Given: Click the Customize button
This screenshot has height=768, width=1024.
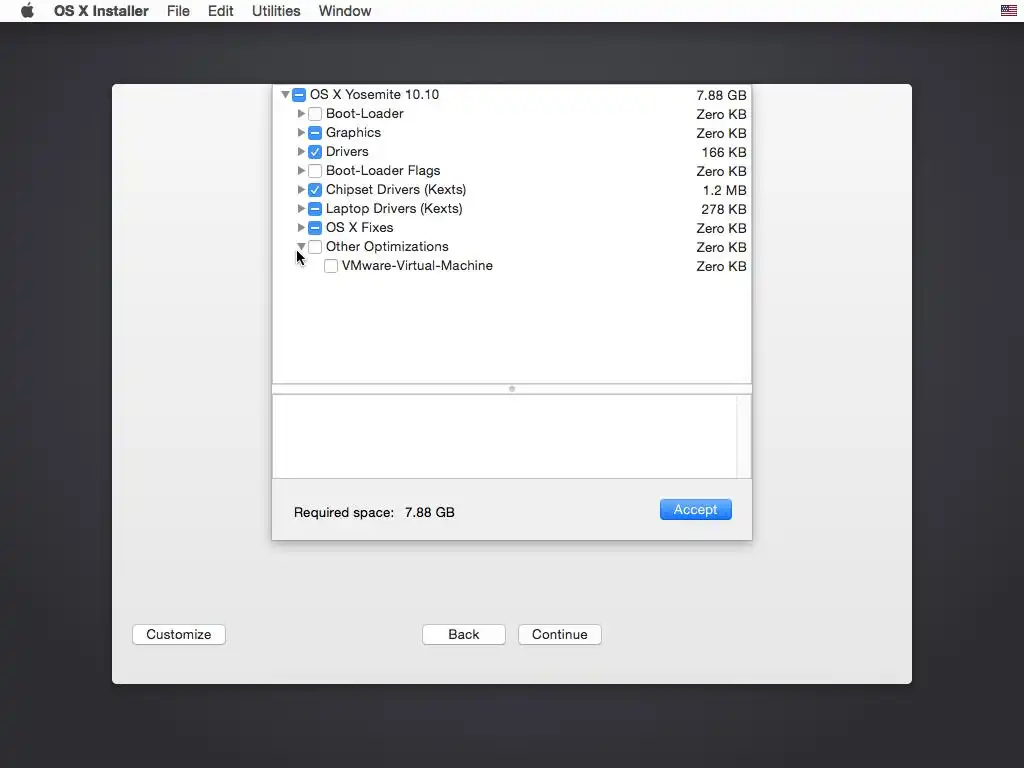Looking at the screenshot, I should pos(179,634).
